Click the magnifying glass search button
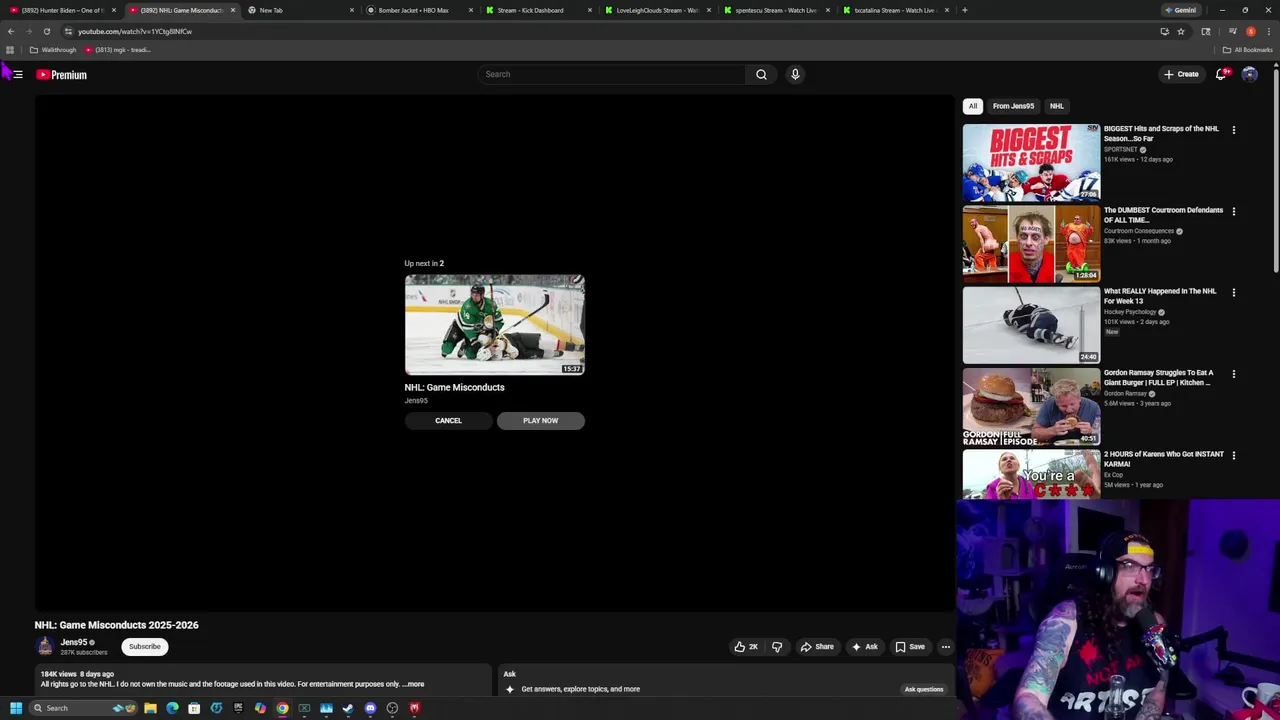Screen dimensions: 1280x720 (761, 74)
